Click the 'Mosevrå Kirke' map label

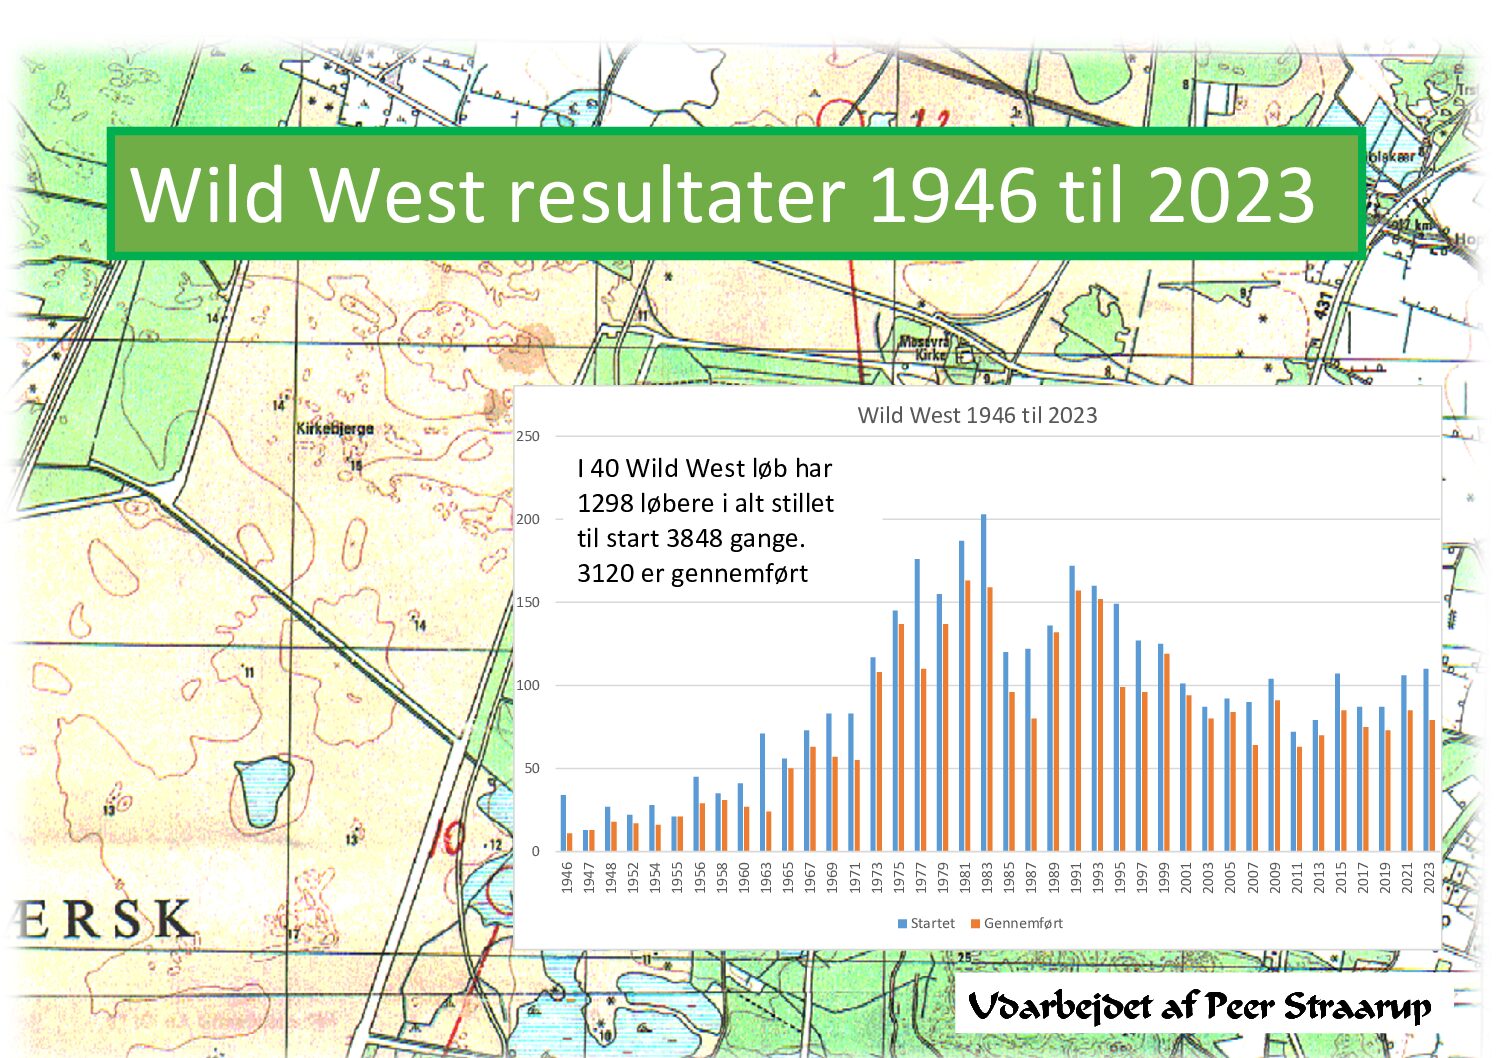point(925,348)
